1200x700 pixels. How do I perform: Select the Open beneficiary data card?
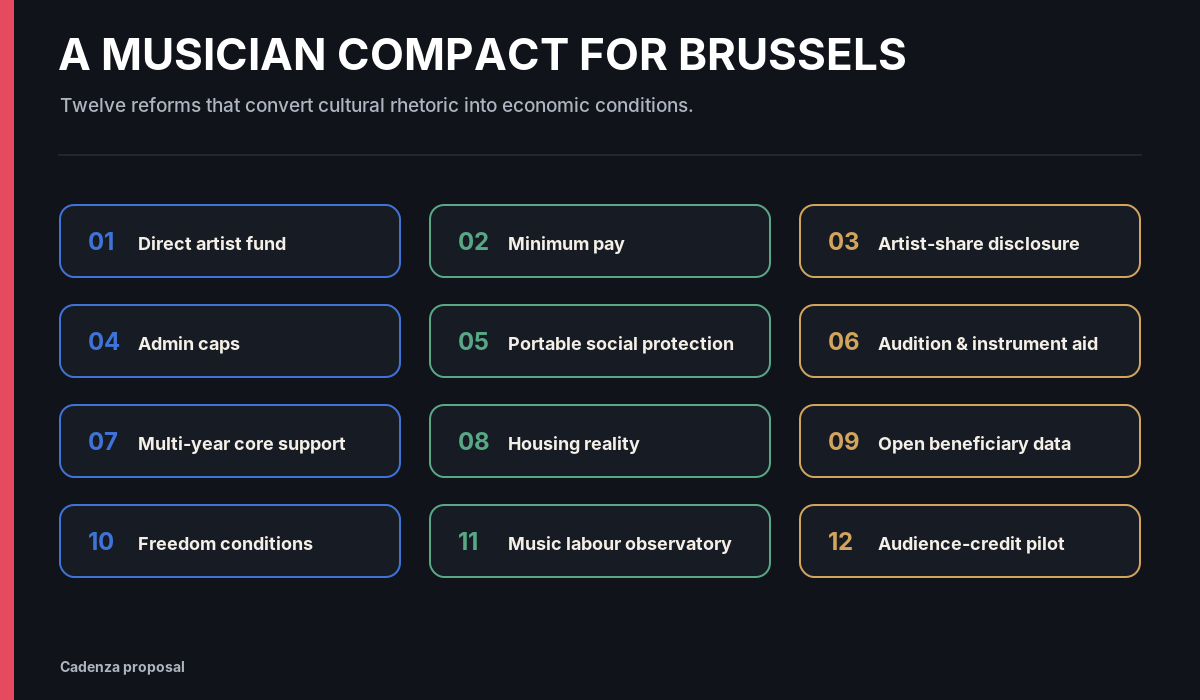[970, 441]
